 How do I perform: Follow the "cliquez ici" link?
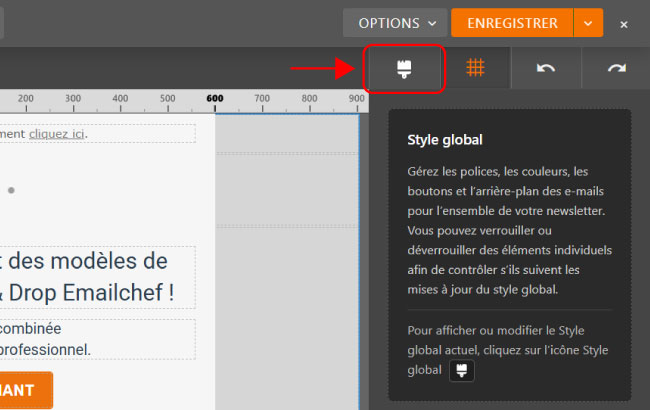[x=57, y=133]
